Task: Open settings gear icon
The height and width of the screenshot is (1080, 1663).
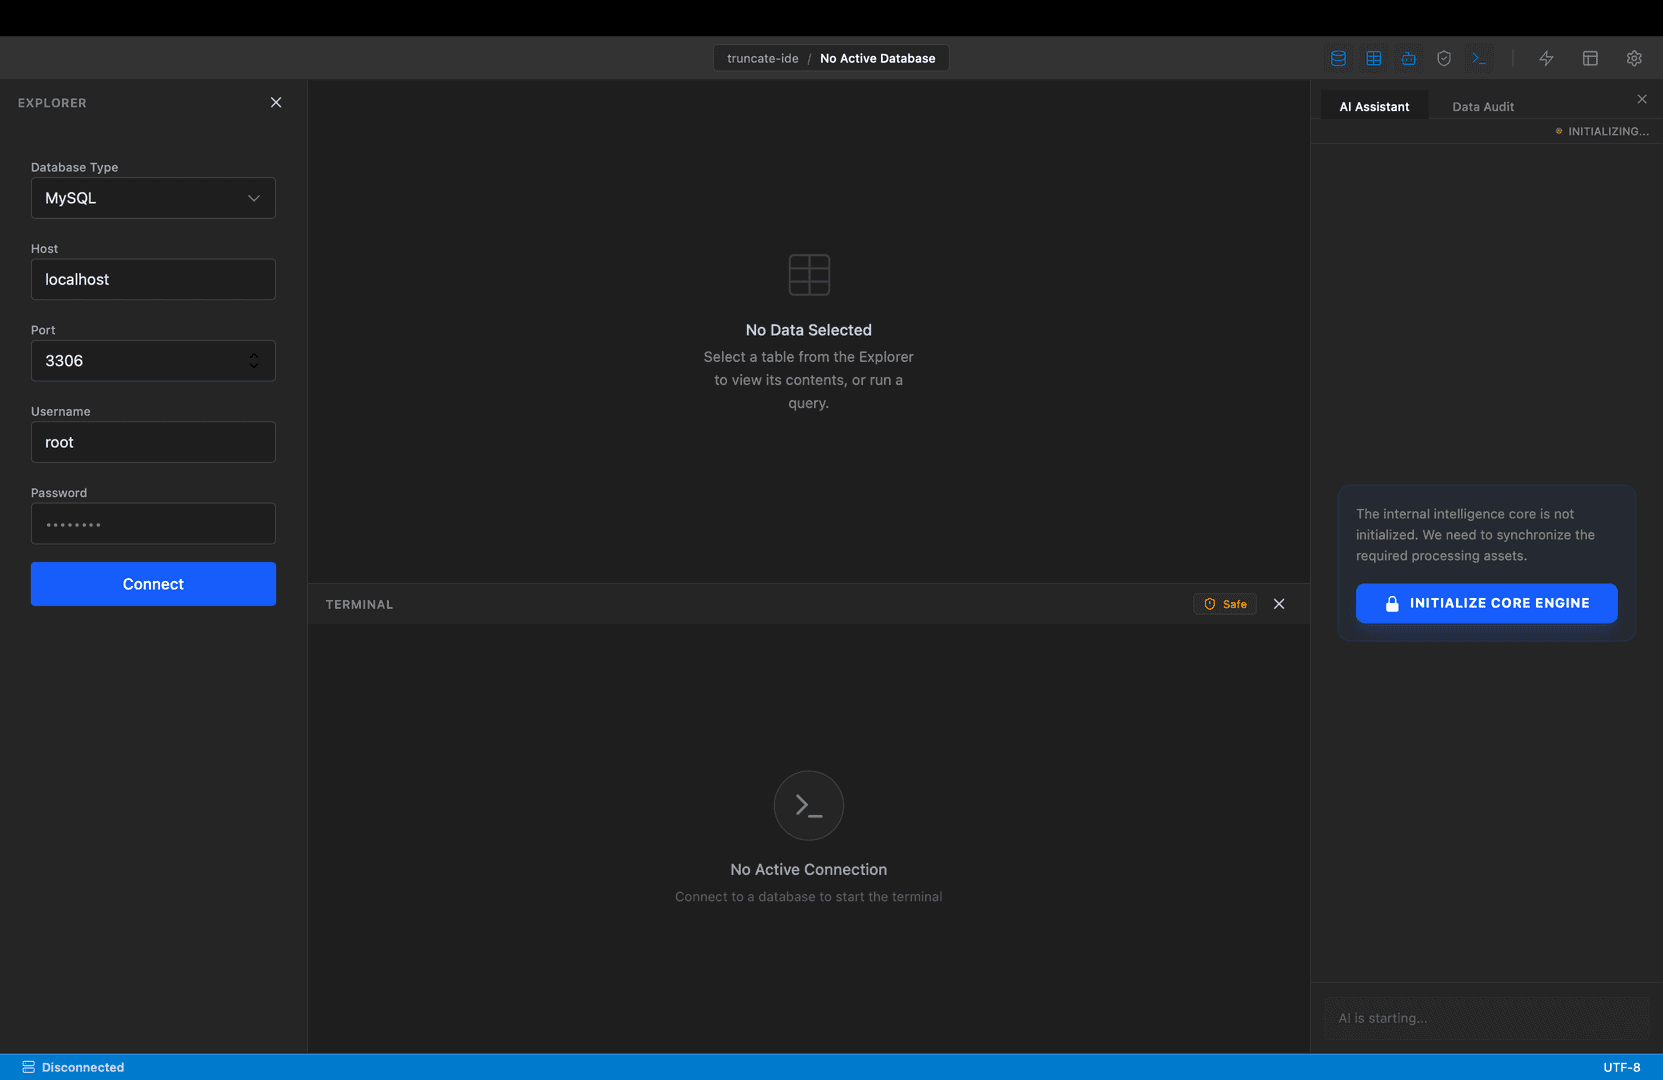Action: tap(1634, 58)
